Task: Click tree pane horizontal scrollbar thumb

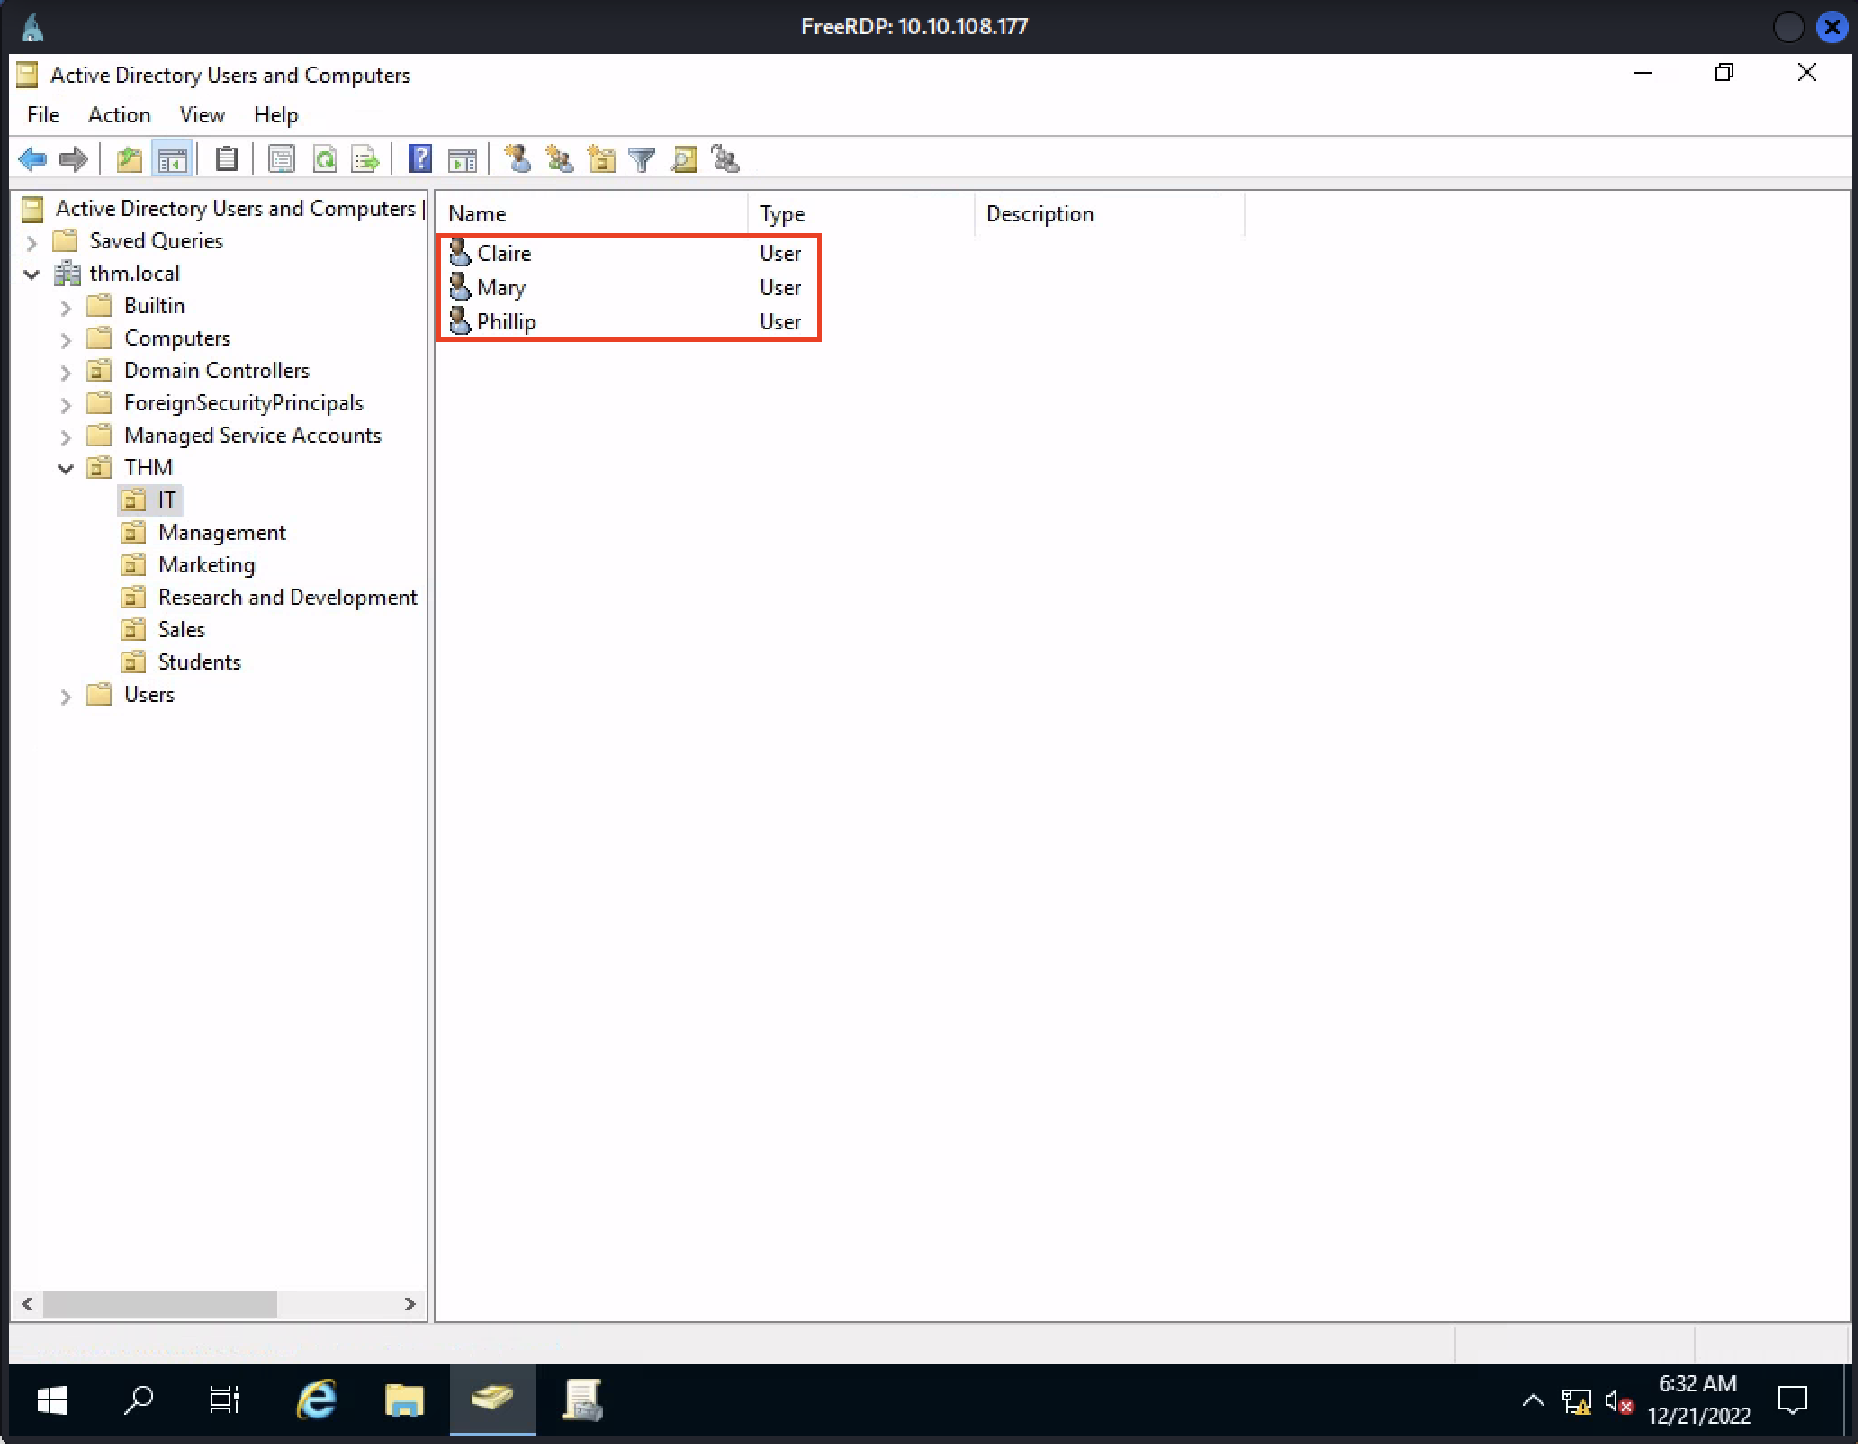Action: coord(160,1304)
